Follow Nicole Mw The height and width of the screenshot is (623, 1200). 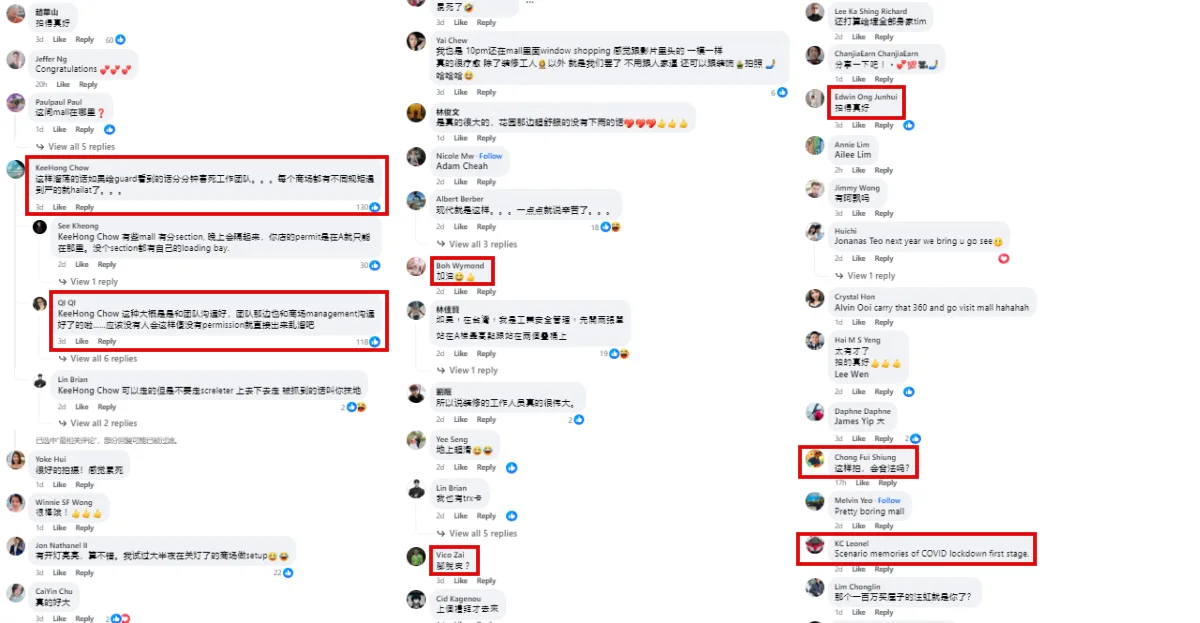(x=491, y=156)
